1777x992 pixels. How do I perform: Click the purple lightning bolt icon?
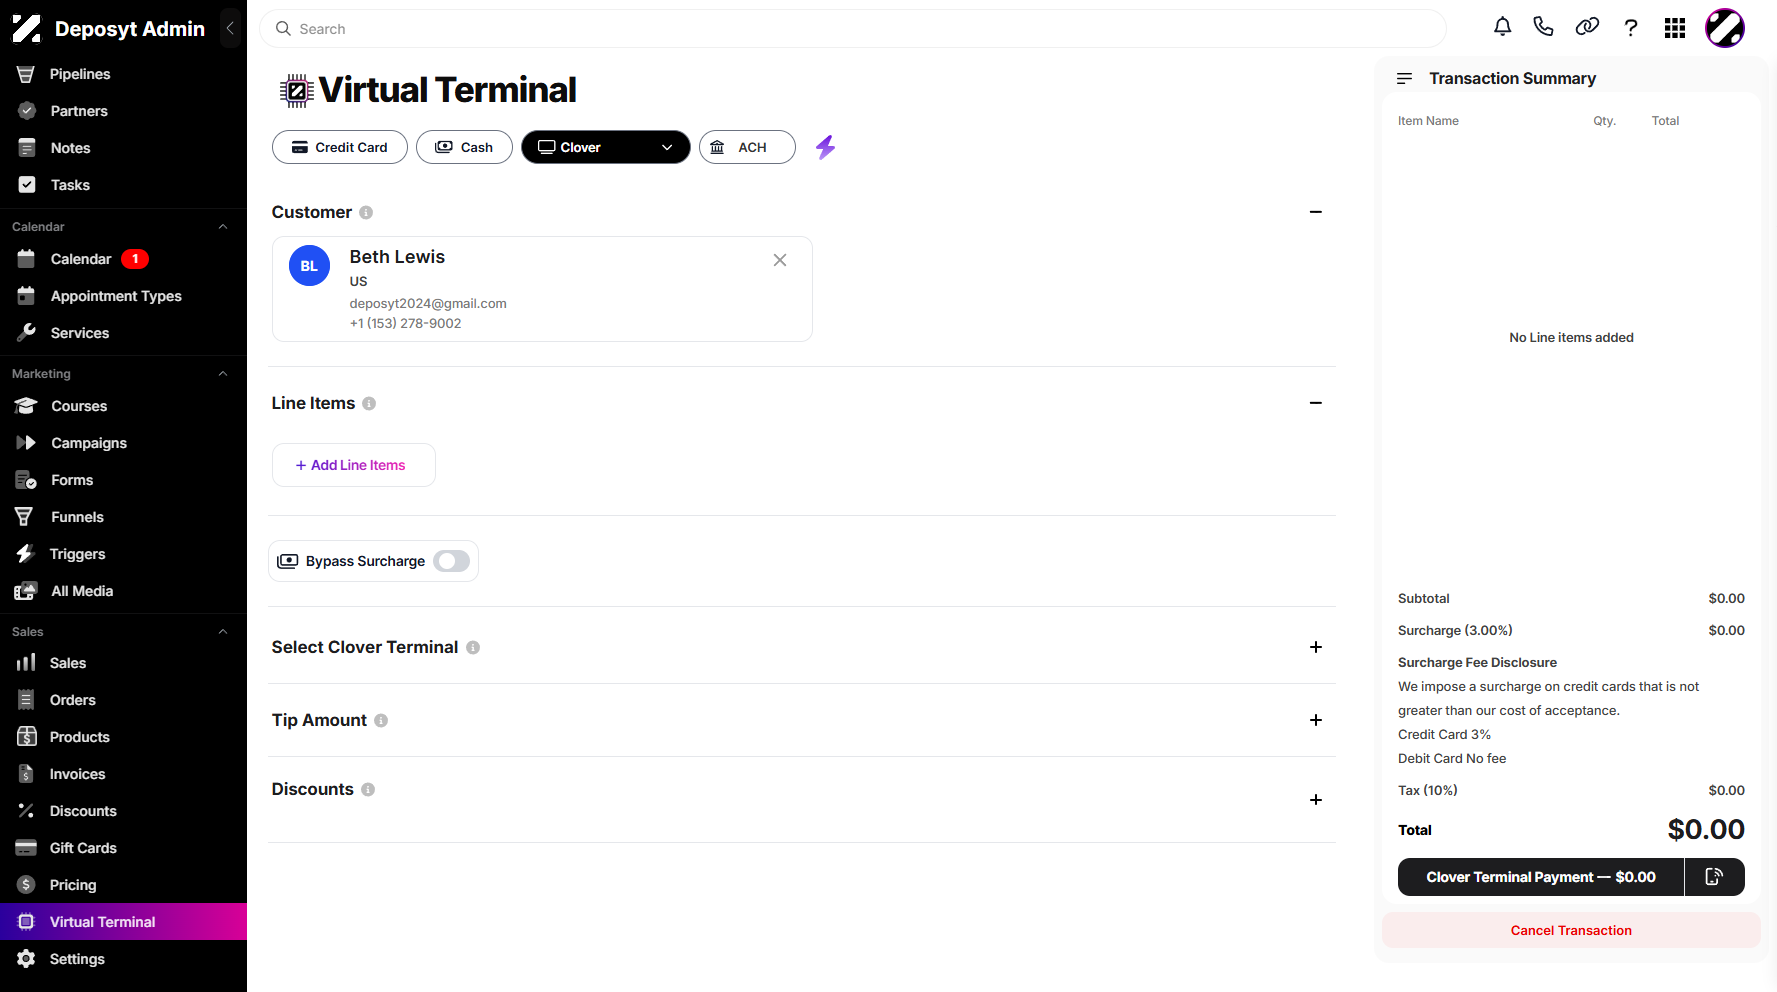pyautogui.click(x=825, y=148)
